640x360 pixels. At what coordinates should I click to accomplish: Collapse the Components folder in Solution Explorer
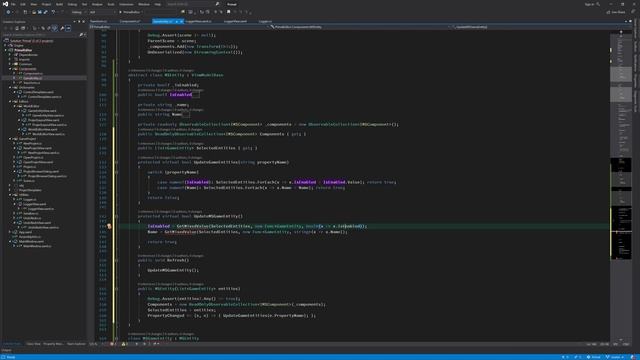click(10, 69)
